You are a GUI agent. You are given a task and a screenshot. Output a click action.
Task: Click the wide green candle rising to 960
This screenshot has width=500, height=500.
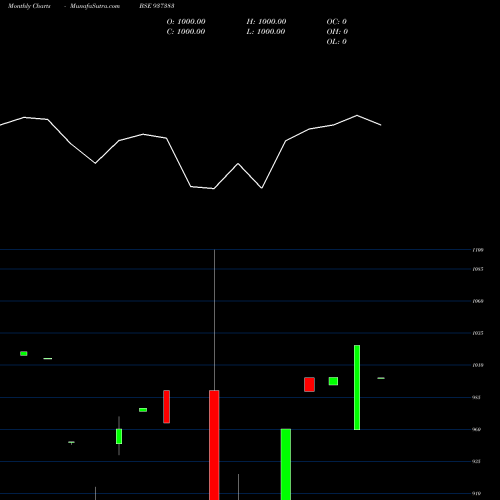(286, 464)
